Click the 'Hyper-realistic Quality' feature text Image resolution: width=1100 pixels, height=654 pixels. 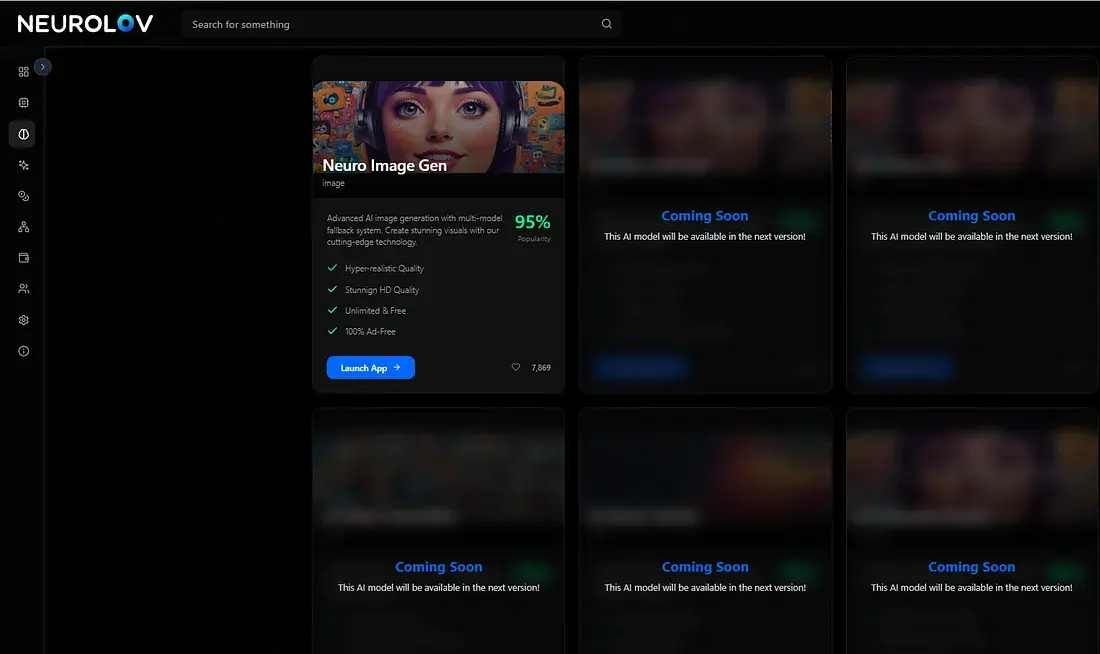[x=384, y=268]
